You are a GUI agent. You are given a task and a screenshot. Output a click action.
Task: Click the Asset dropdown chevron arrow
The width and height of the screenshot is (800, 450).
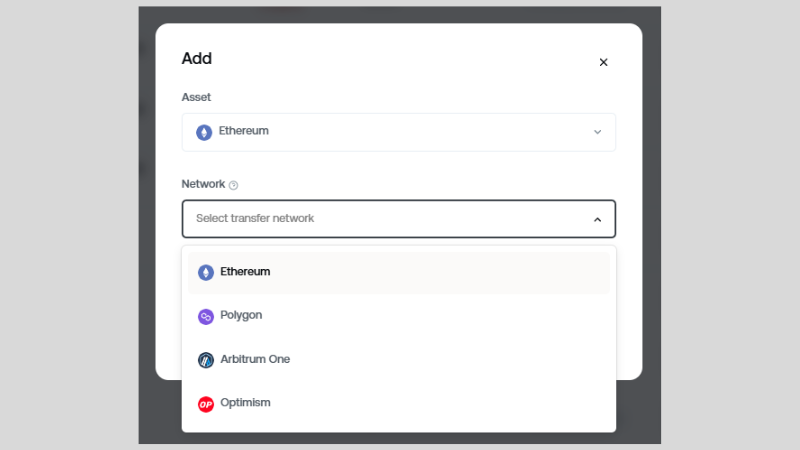597,132
